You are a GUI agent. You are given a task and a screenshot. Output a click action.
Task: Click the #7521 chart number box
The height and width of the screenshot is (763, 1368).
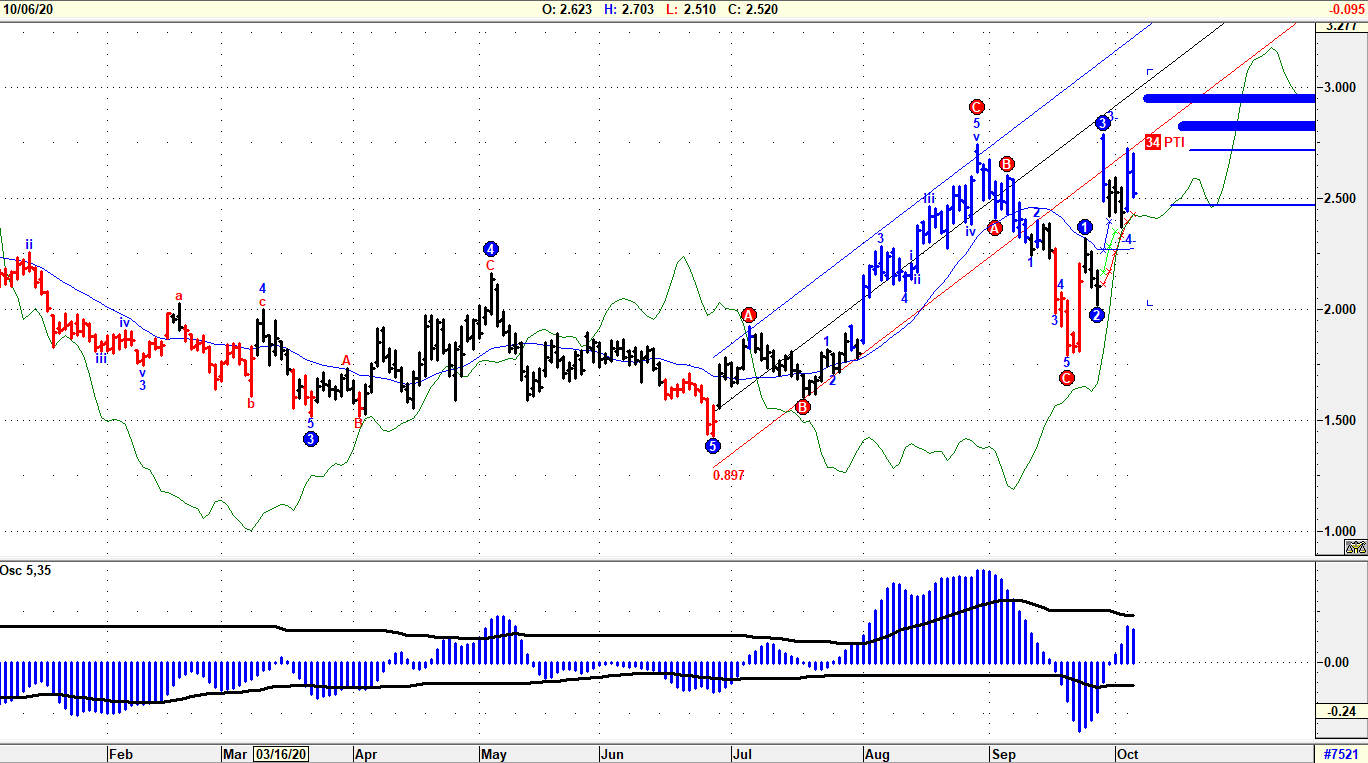(1341, 754)
